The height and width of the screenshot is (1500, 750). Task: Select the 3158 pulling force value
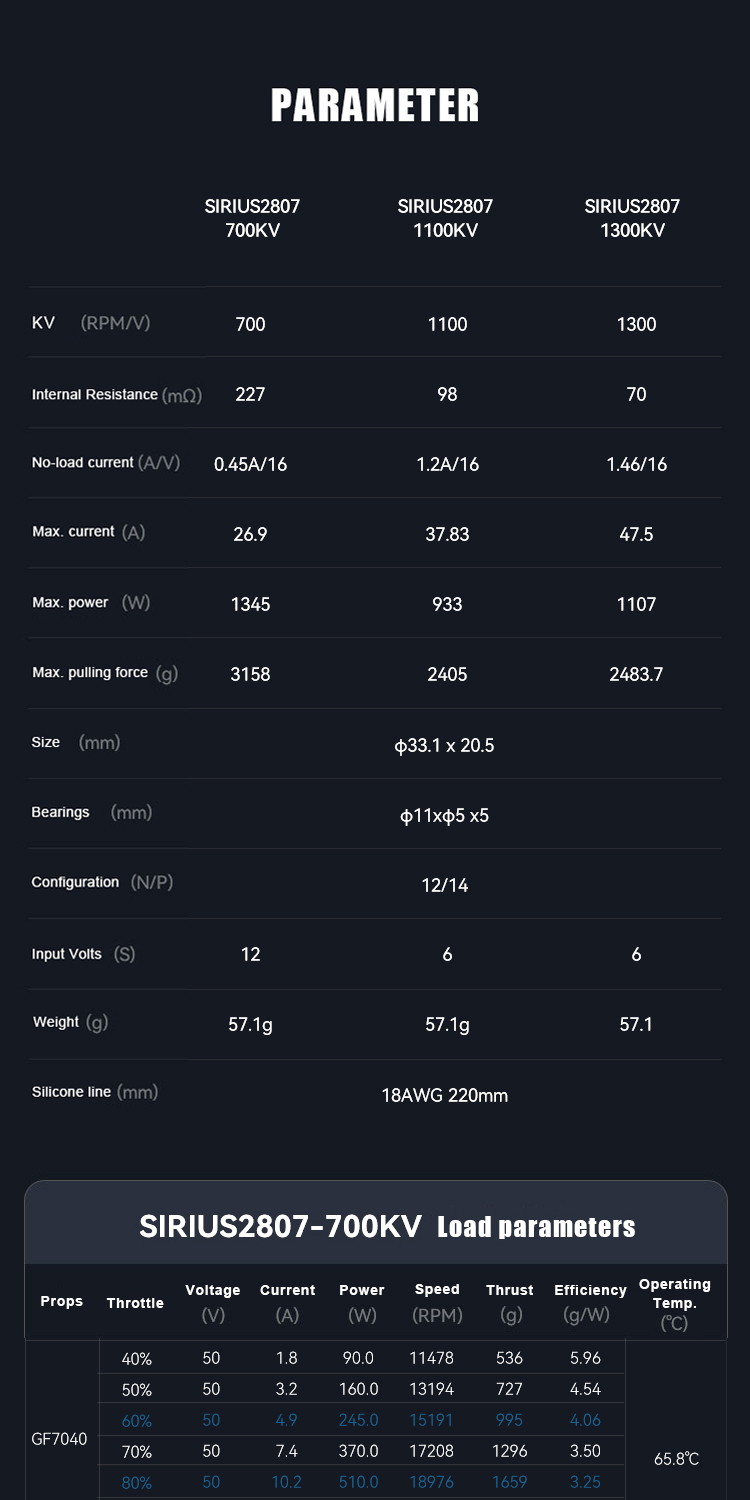click(x=250, y=674)
